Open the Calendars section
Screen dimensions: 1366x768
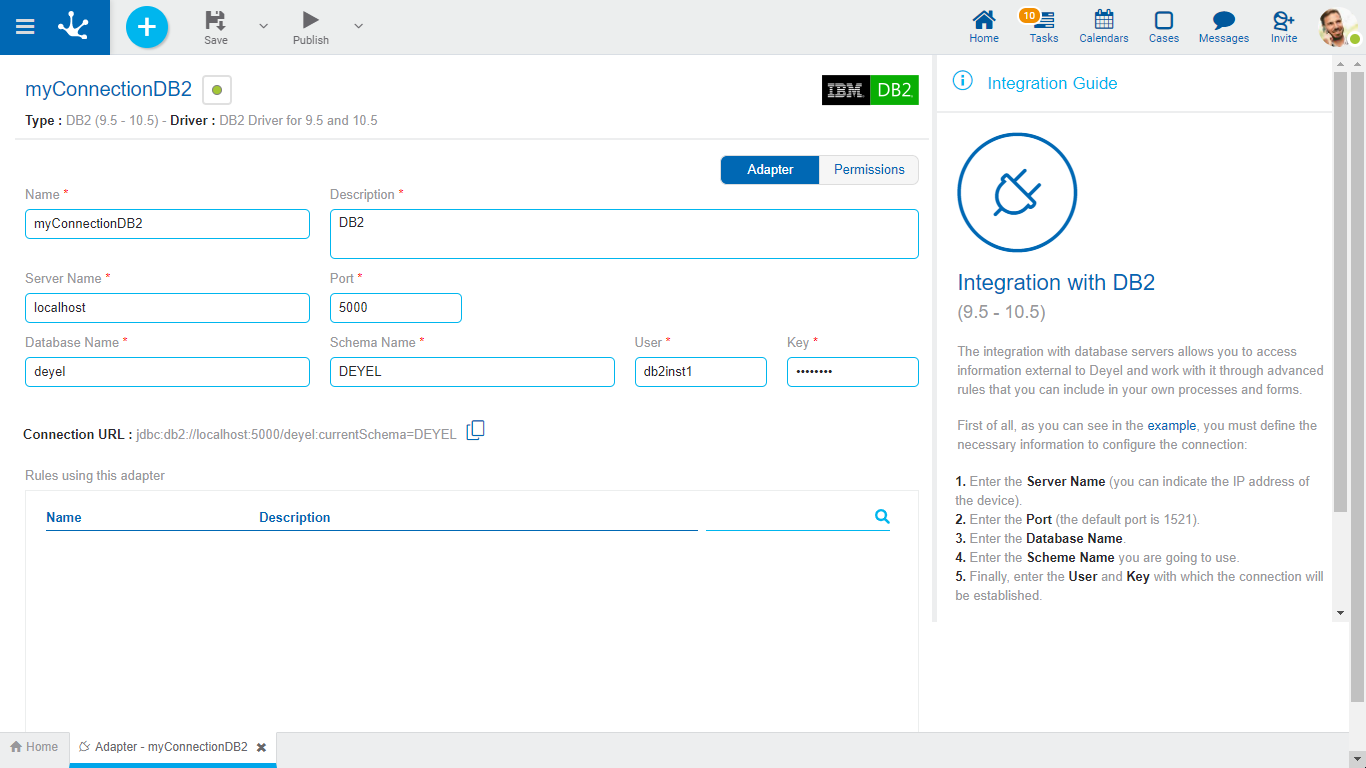[x=1103, y=27]
